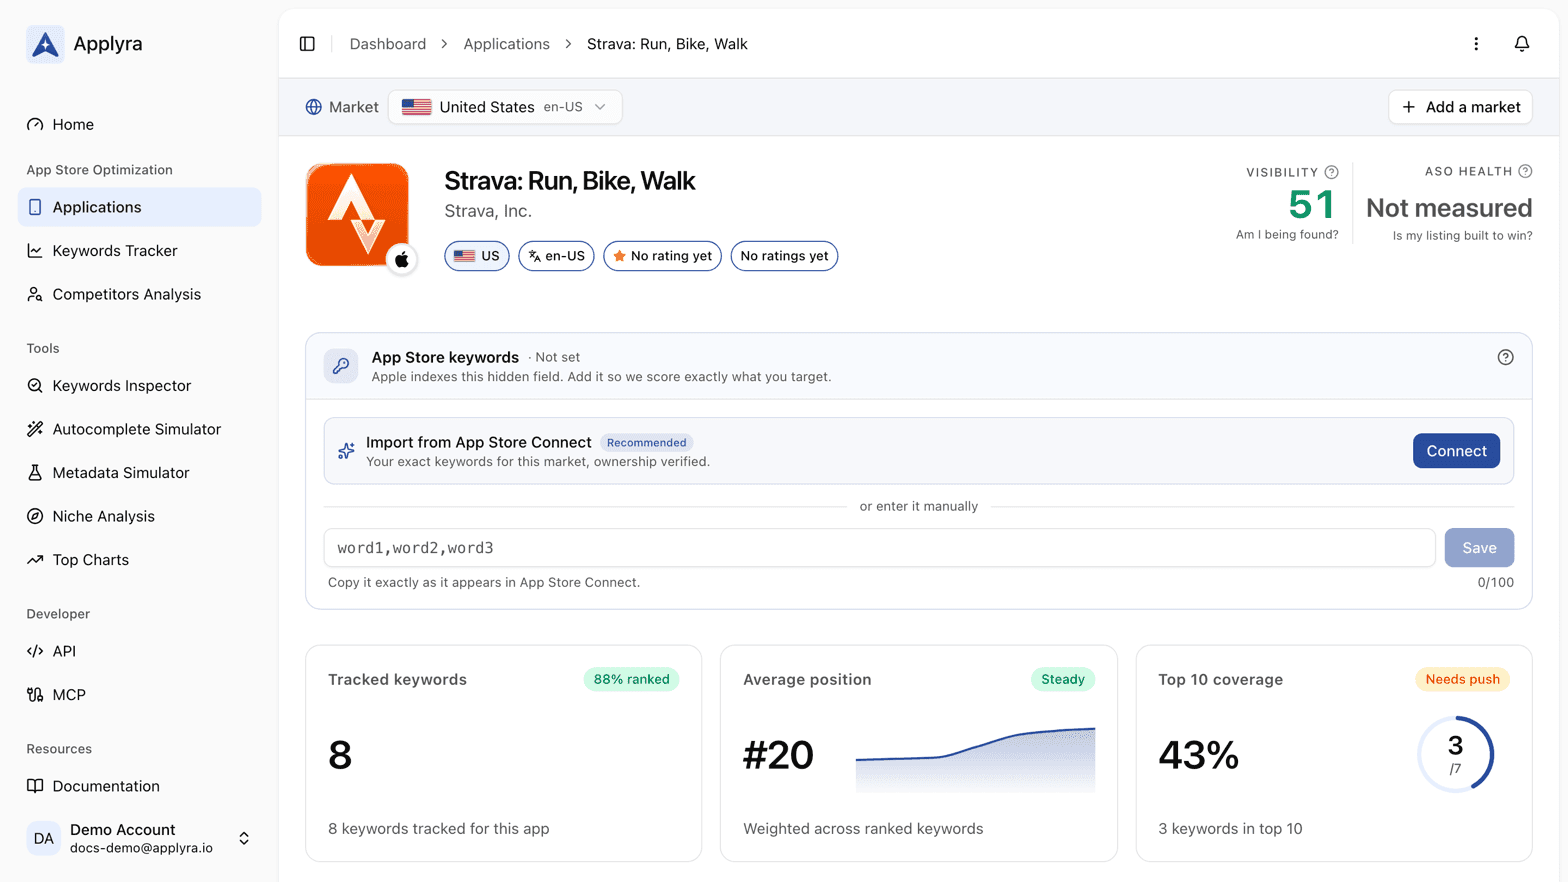Open the MCP page
Image resolution: width=1568 pixels, height=882 pixels.
coord(139,695)
